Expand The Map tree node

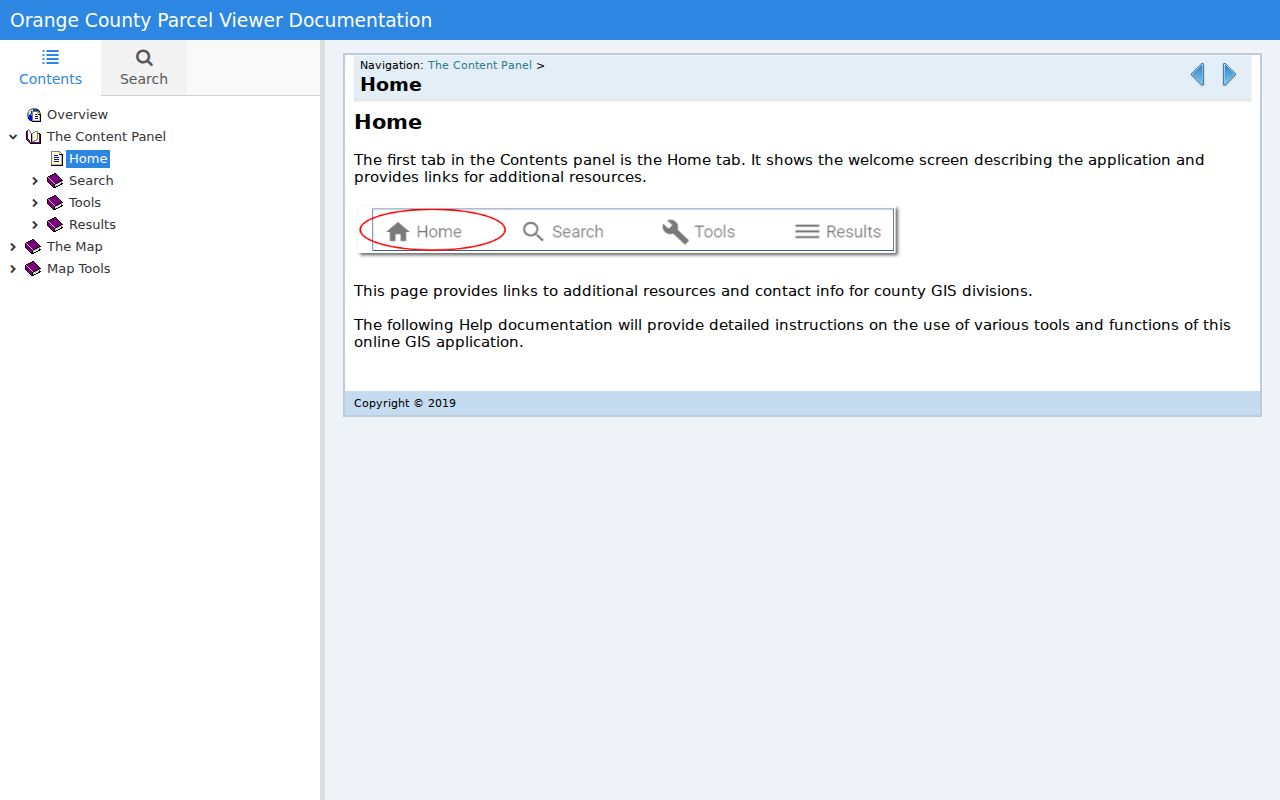pos(13,247)
